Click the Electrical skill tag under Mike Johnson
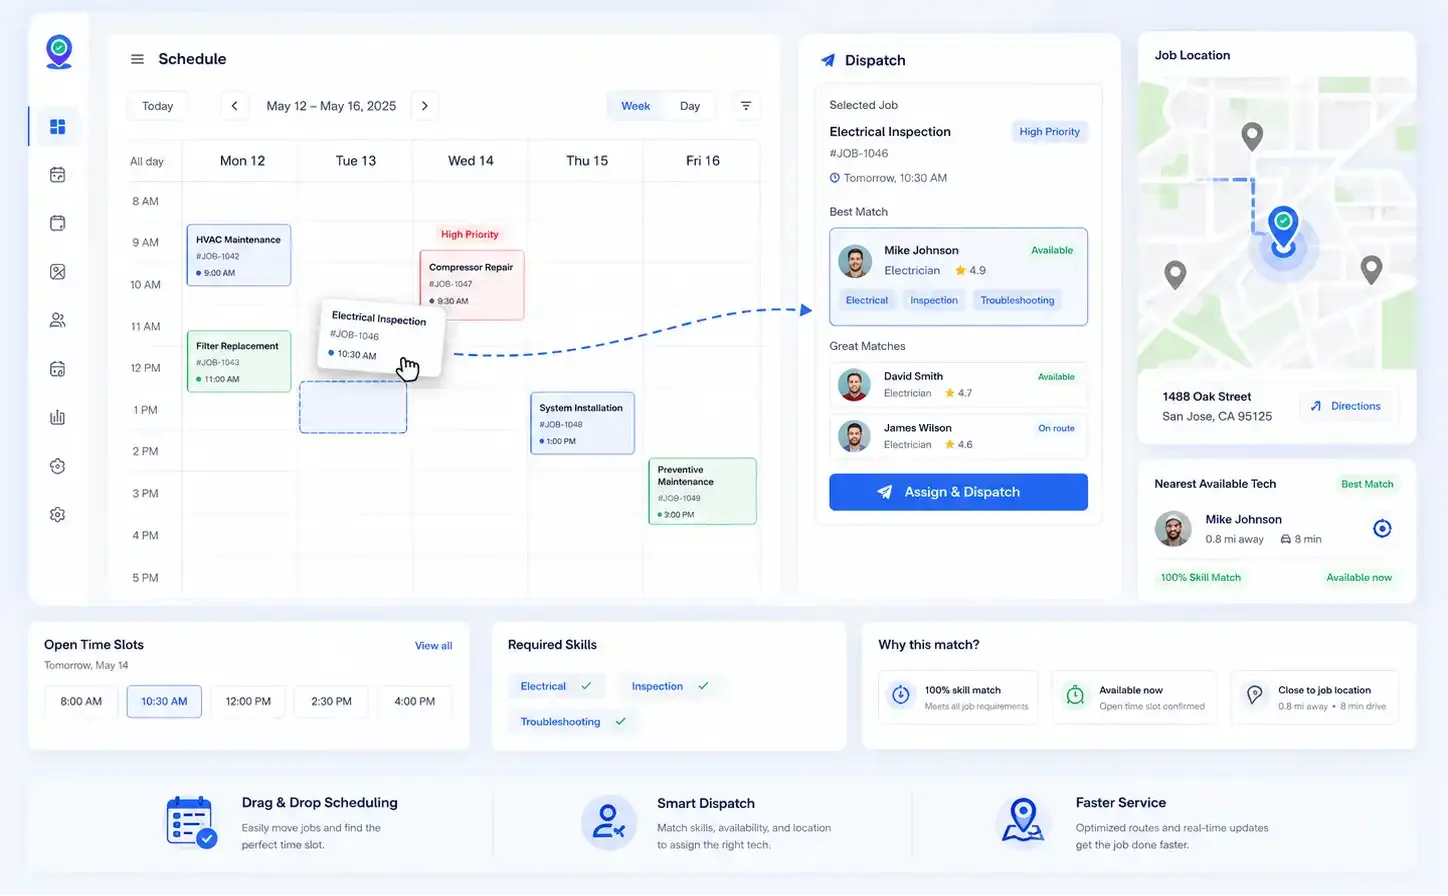1448x896 pixels. click(x=867, y=300)
